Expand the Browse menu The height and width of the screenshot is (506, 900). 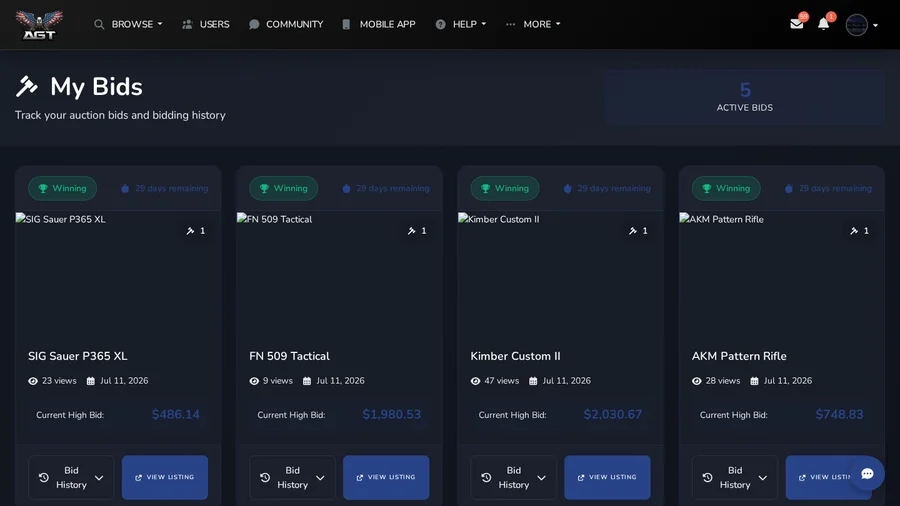point(129,24)
